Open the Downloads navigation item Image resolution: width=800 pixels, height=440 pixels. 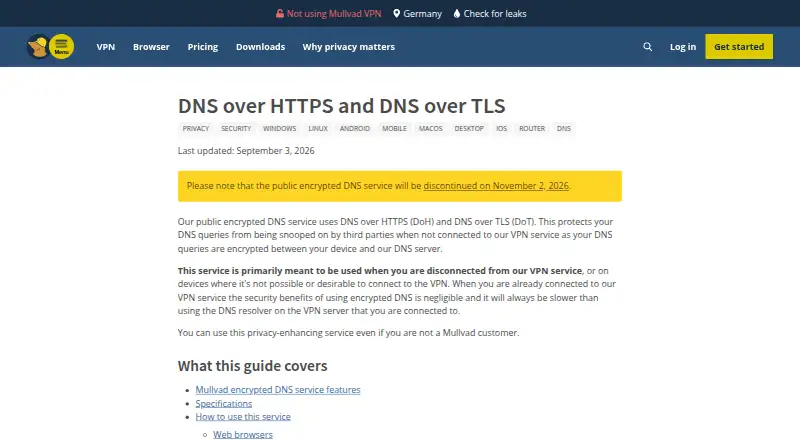(260, 46)
